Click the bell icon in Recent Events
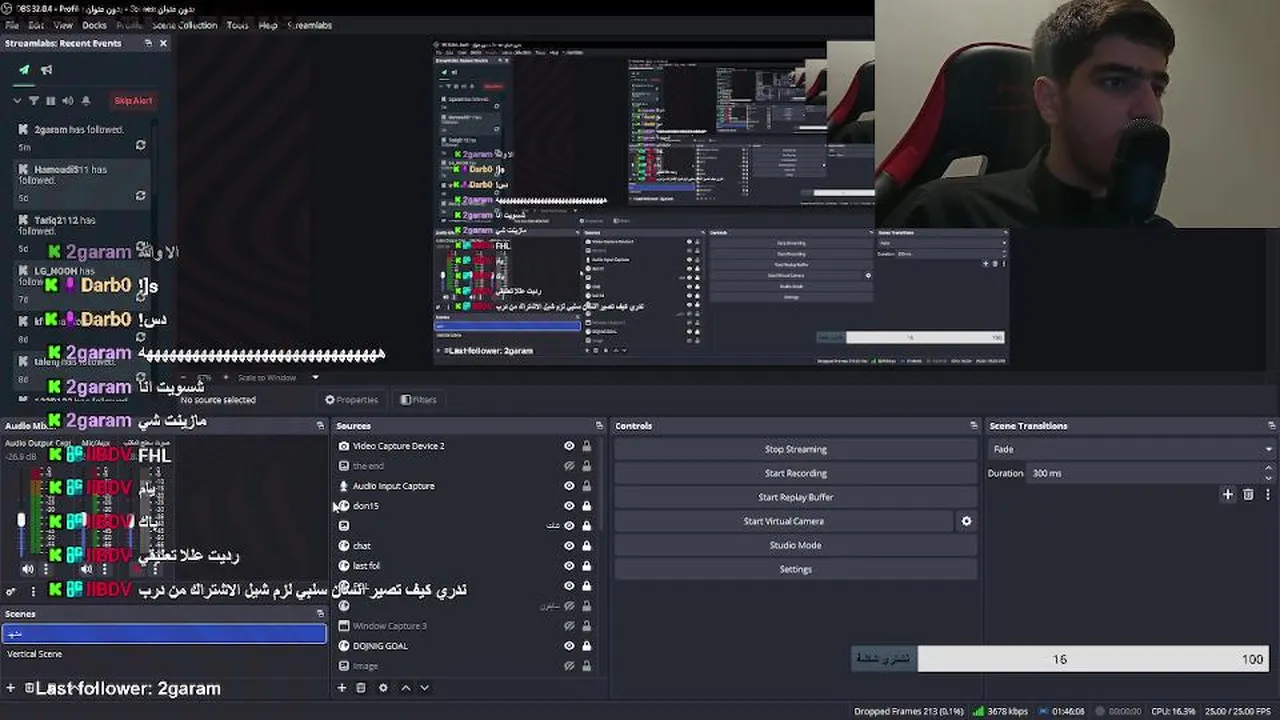The height and width of the screenshot is (720, 1280). tap(86, 100)
